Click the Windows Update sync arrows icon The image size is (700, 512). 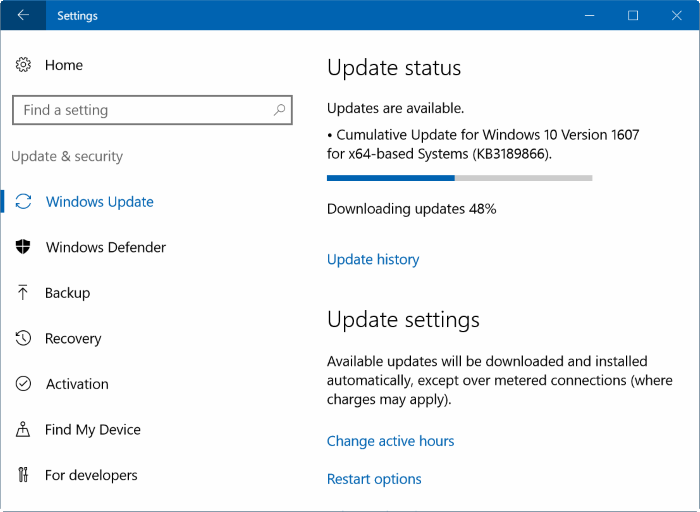(x=23, y=201)
